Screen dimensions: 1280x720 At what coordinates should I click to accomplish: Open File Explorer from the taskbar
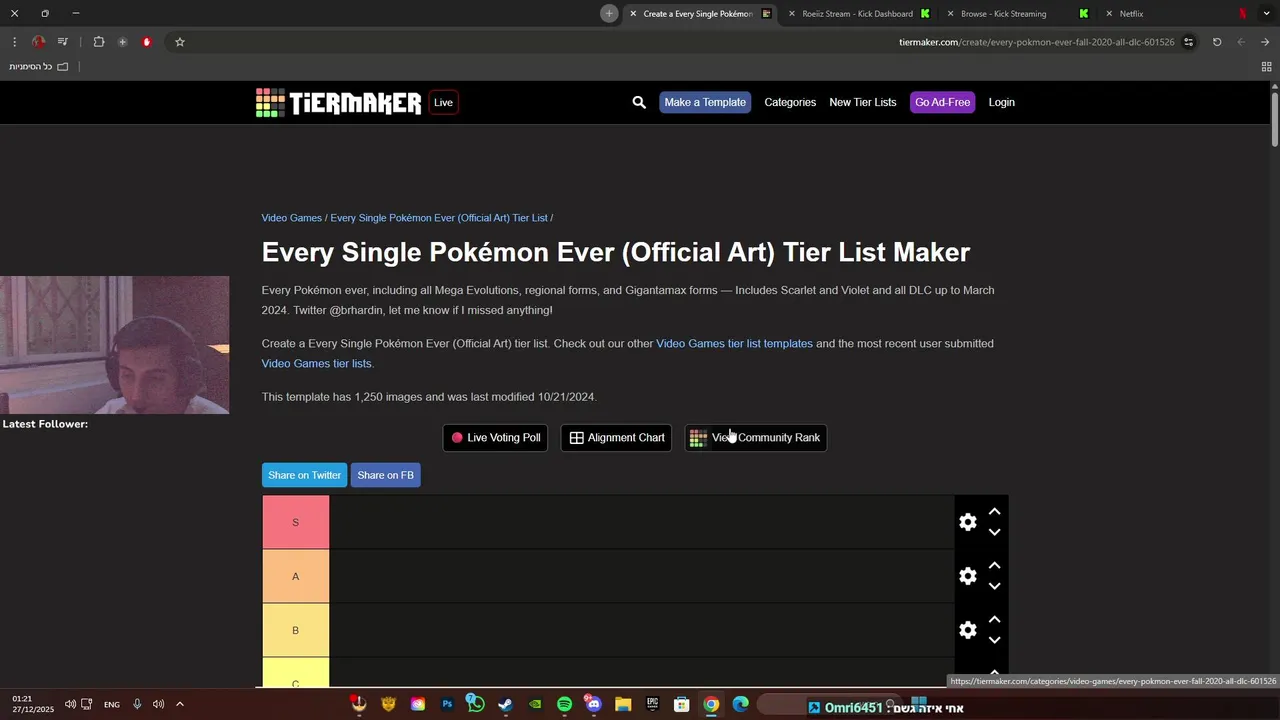[623, 704]
